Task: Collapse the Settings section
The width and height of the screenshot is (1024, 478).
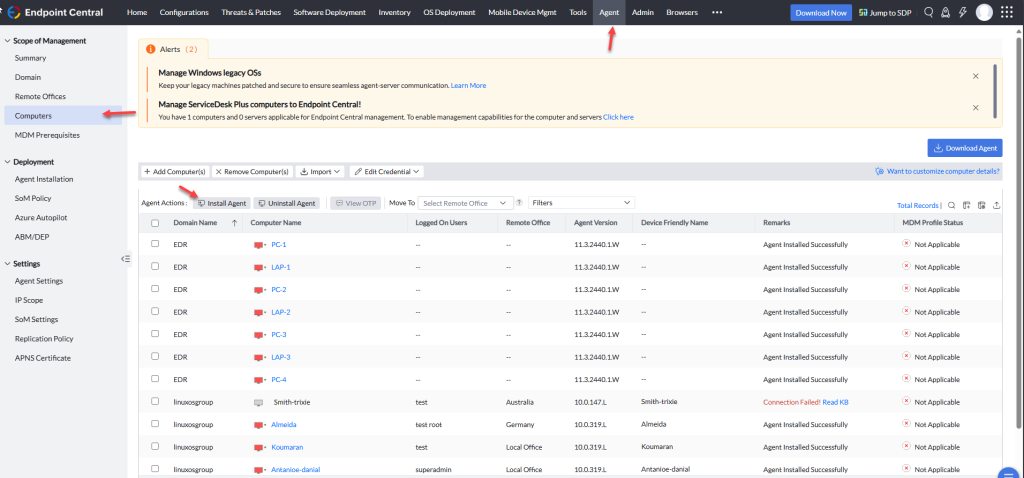Action: [7, 264]
